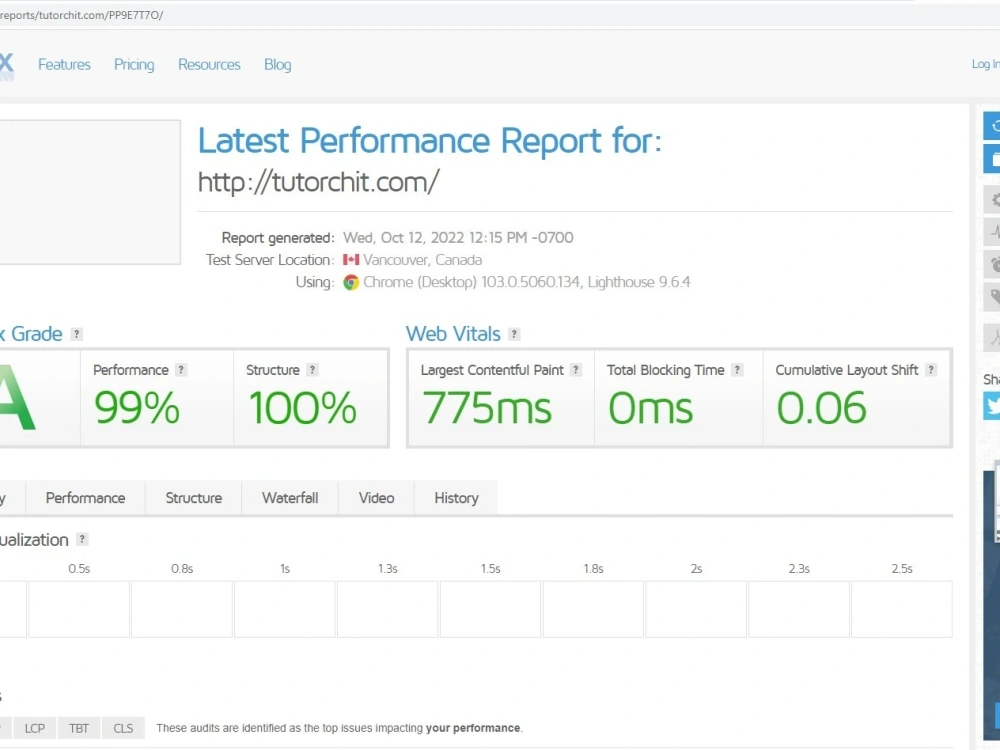Screen dimensions: 1000x750
Task: Open the Performance score help icon
Action: [181, 370]
